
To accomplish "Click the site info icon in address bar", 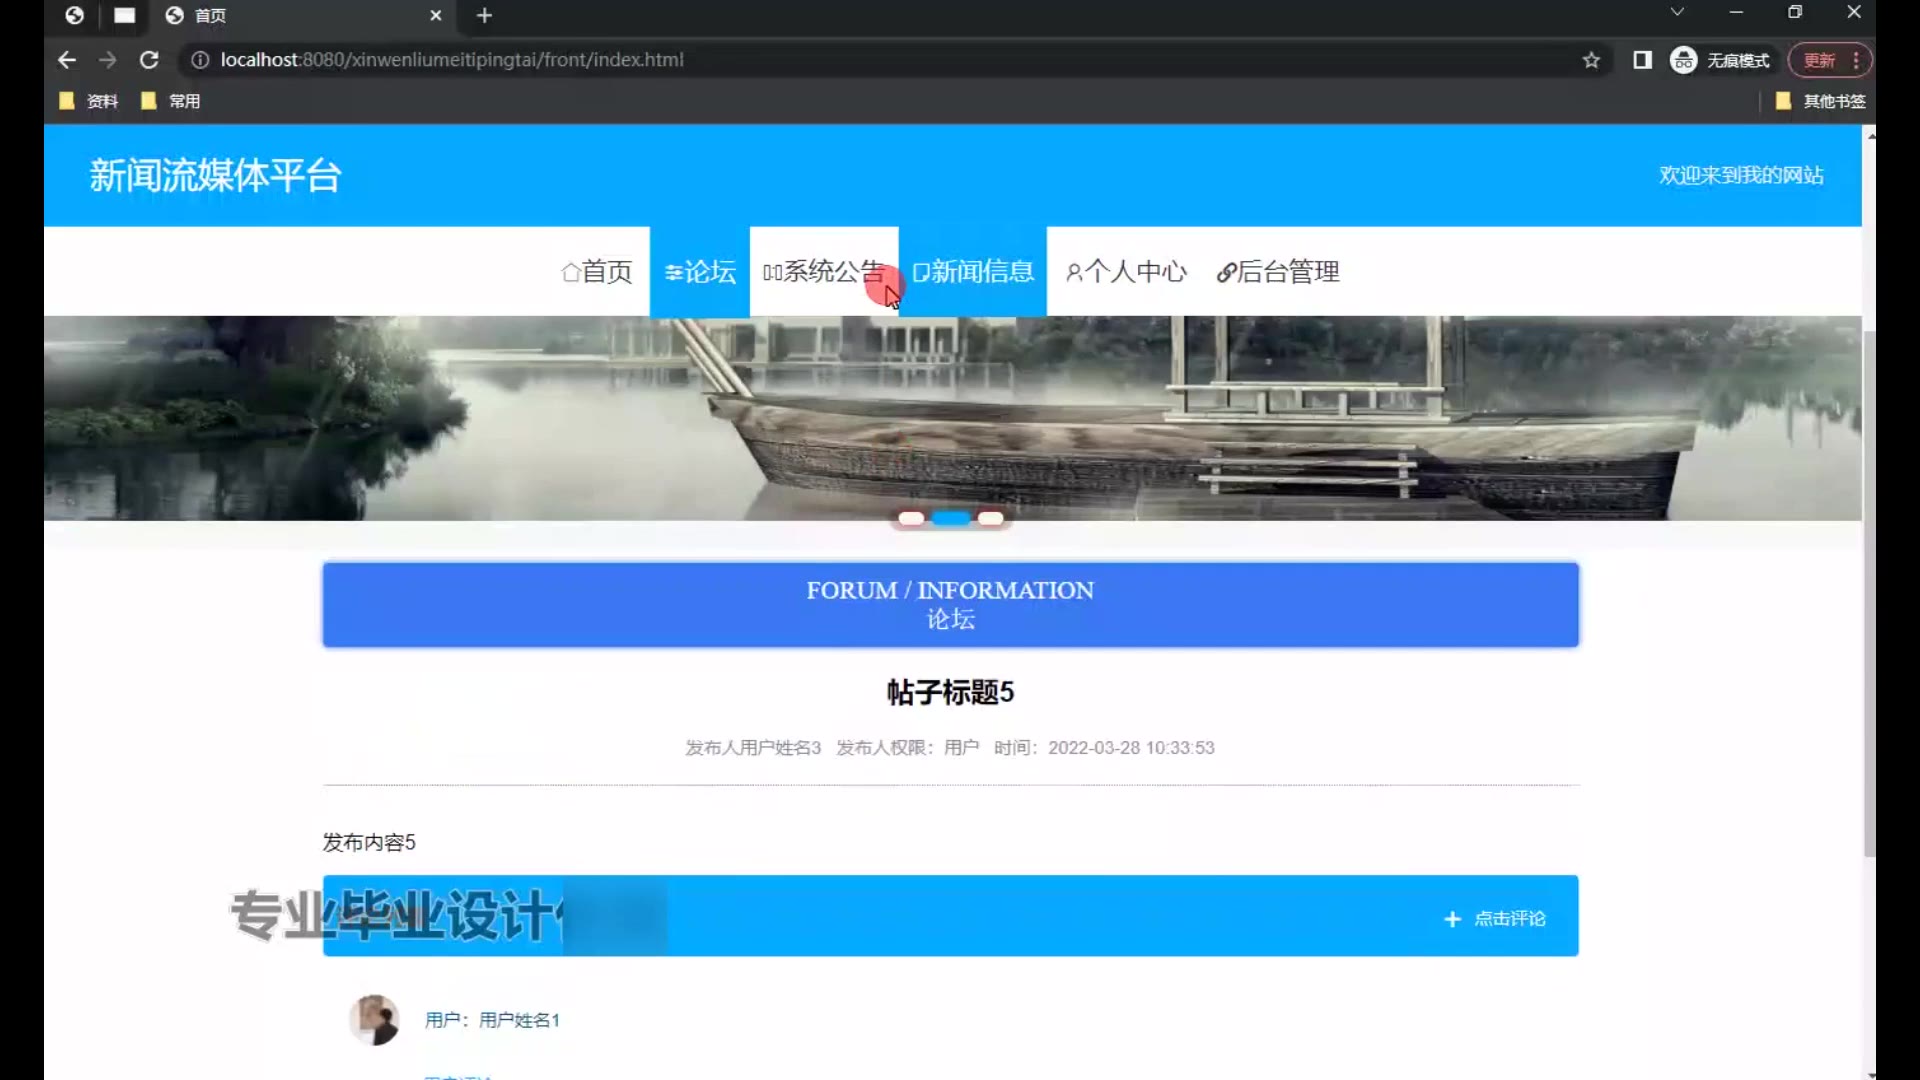I will (200, 60).
